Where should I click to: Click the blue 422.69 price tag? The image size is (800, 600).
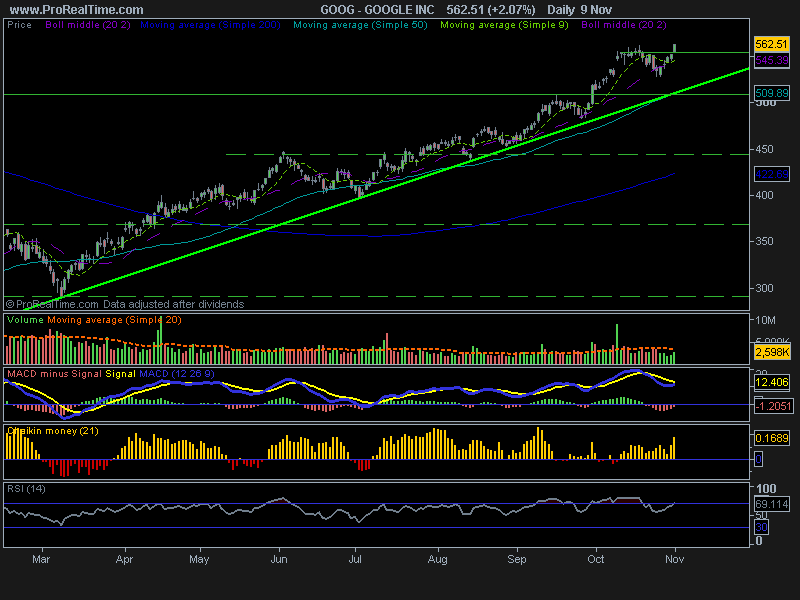coord(772,174)
